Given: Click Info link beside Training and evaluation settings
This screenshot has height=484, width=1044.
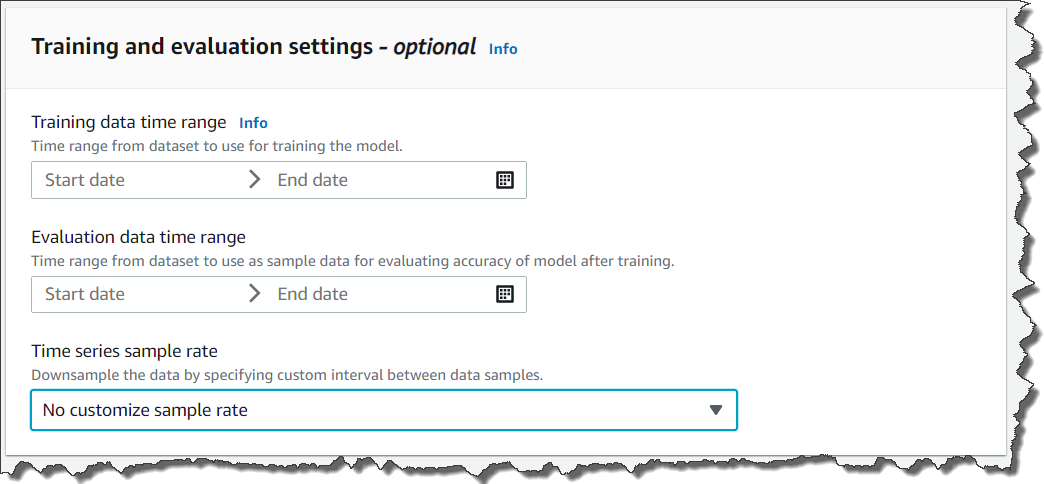Looking at the screenshot, I should tap(503, 48).
